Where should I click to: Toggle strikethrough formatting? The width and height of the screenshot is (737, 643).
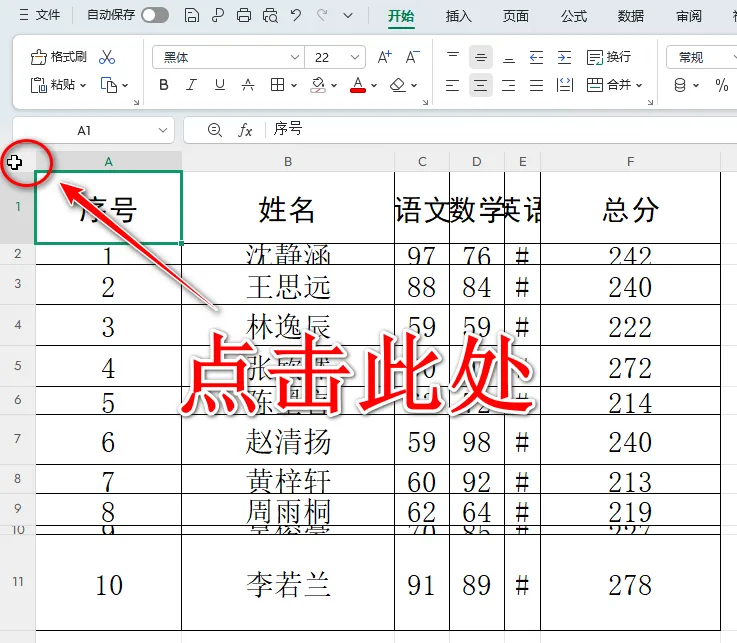248,85
